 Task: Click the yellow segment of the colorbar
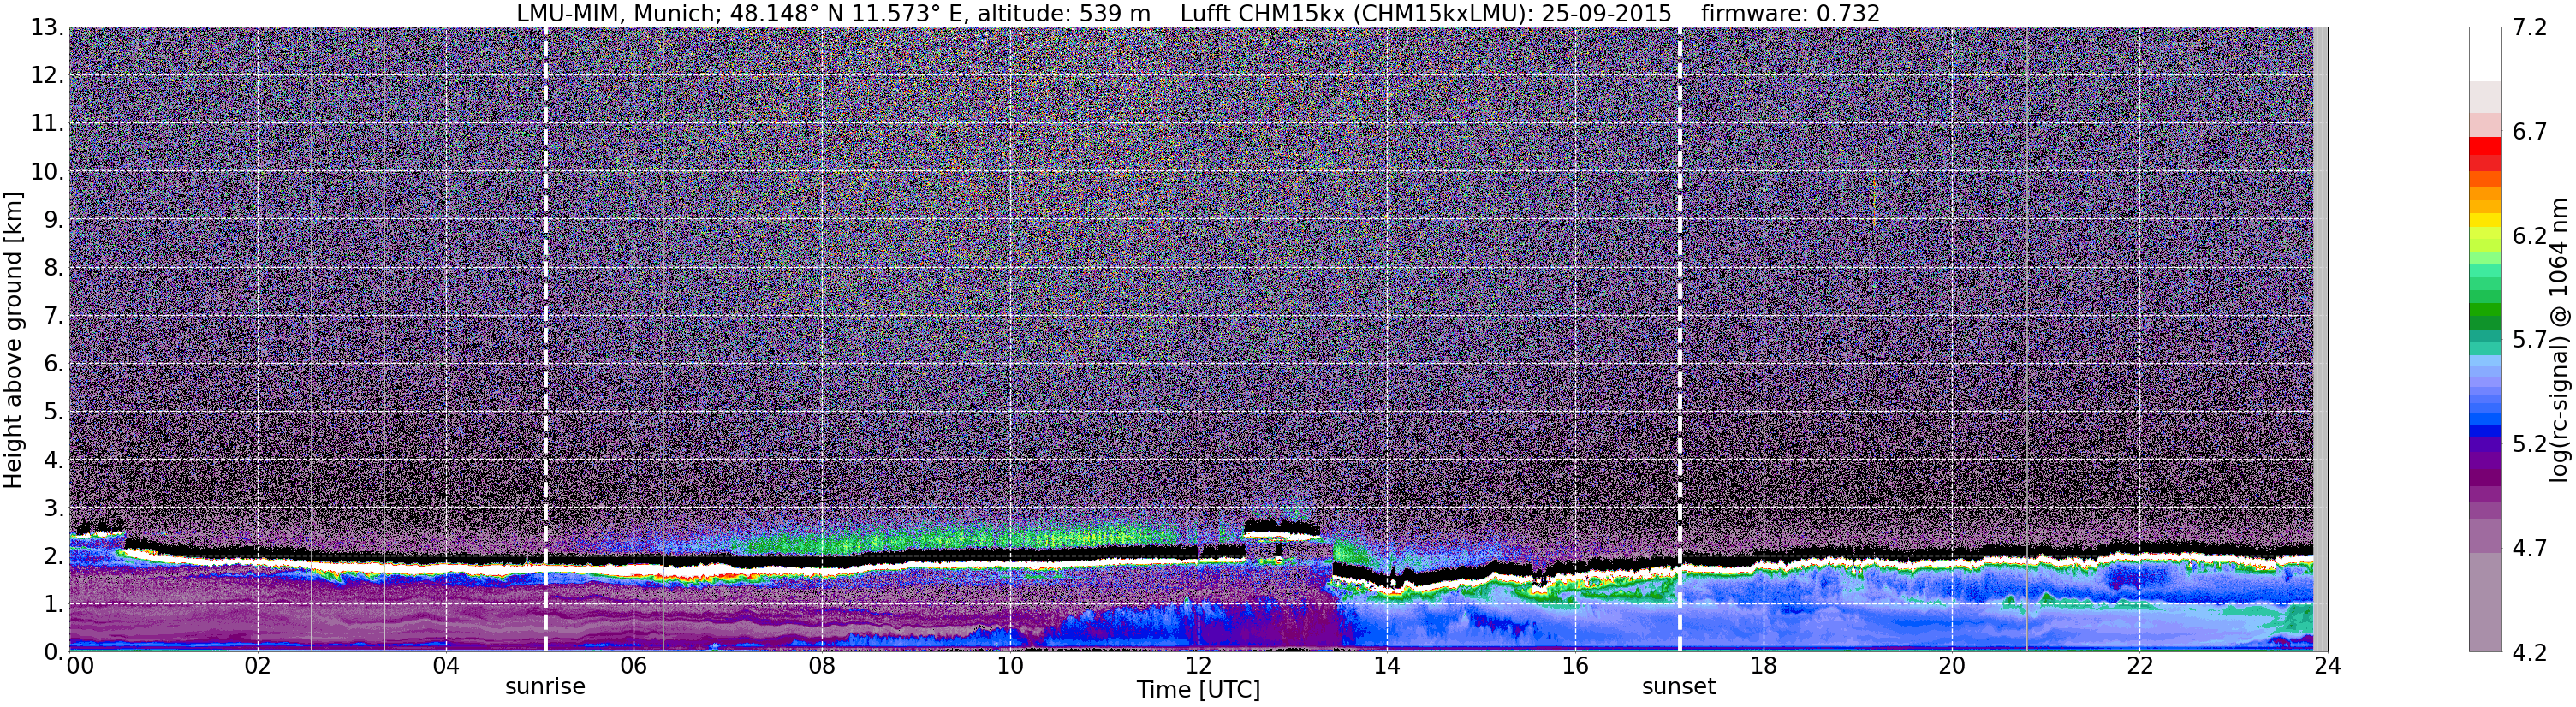pyautogui.click(x=2485, y=222)
